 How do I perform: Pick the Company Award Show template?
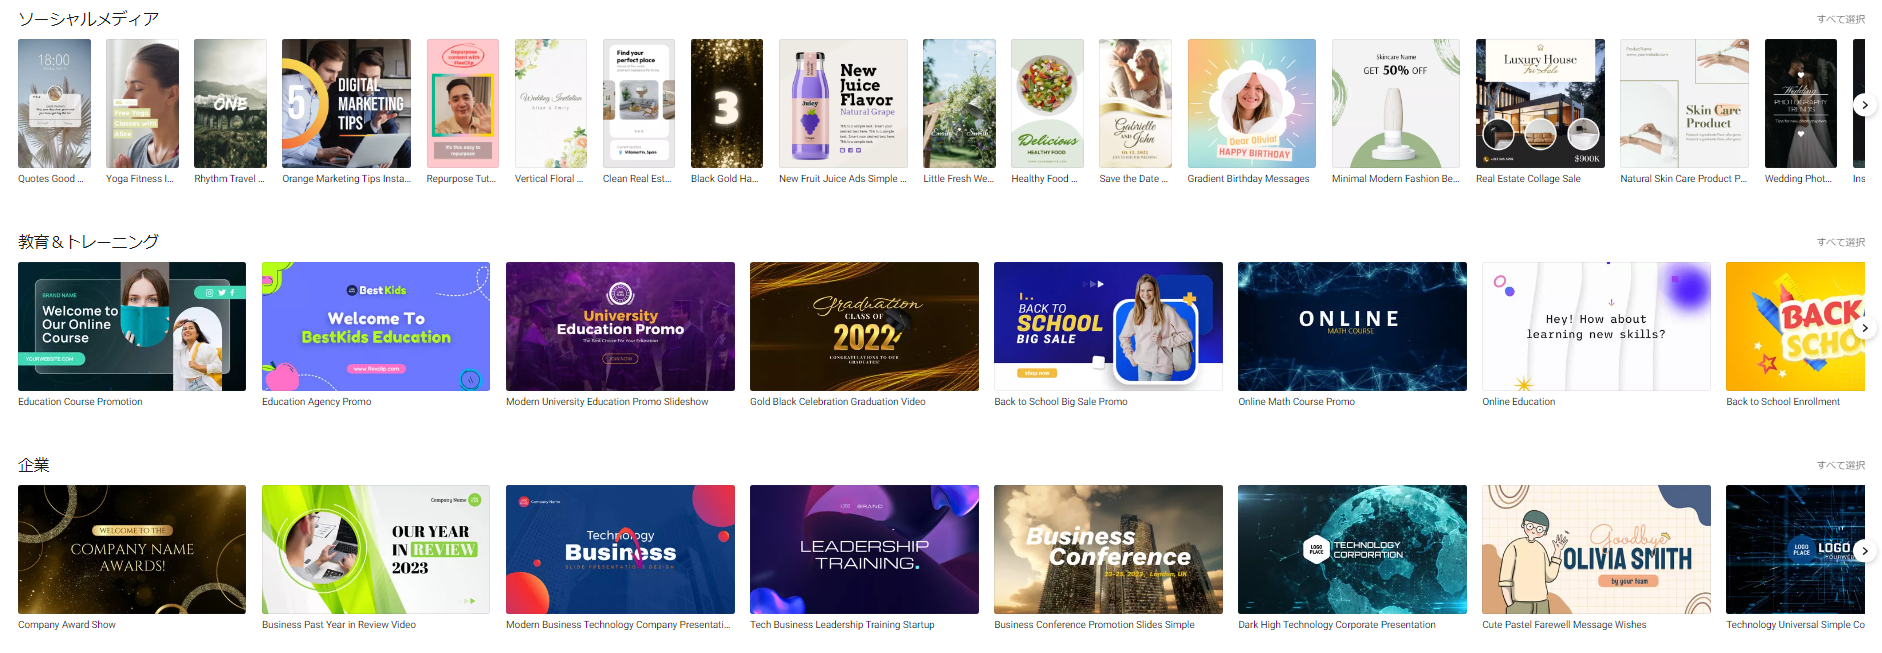tap(132, 550)
